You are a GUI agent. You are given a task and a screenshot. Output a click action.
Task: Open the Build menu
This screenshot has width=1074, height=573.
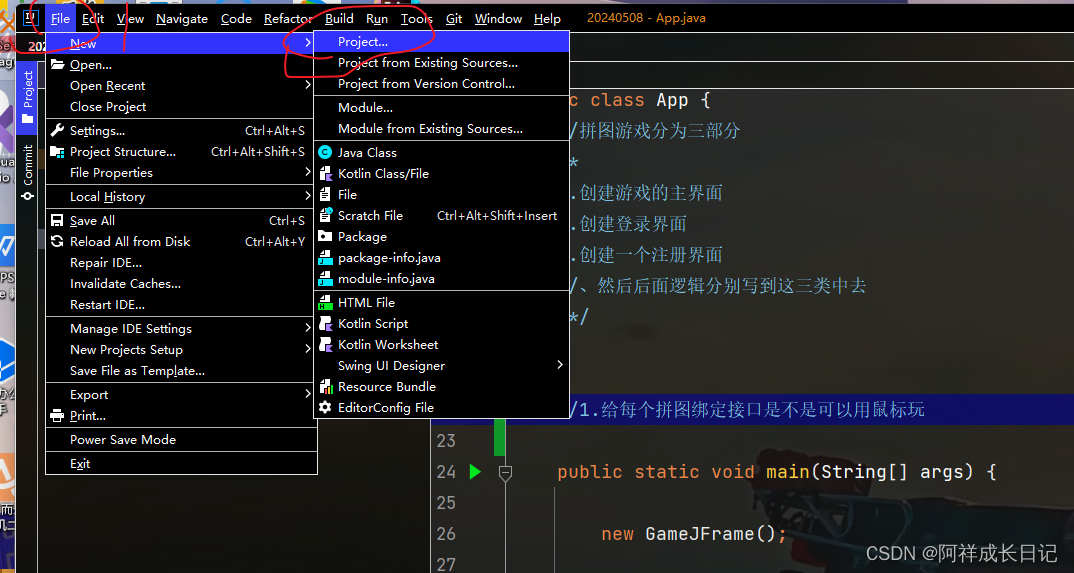click(339, 18)
